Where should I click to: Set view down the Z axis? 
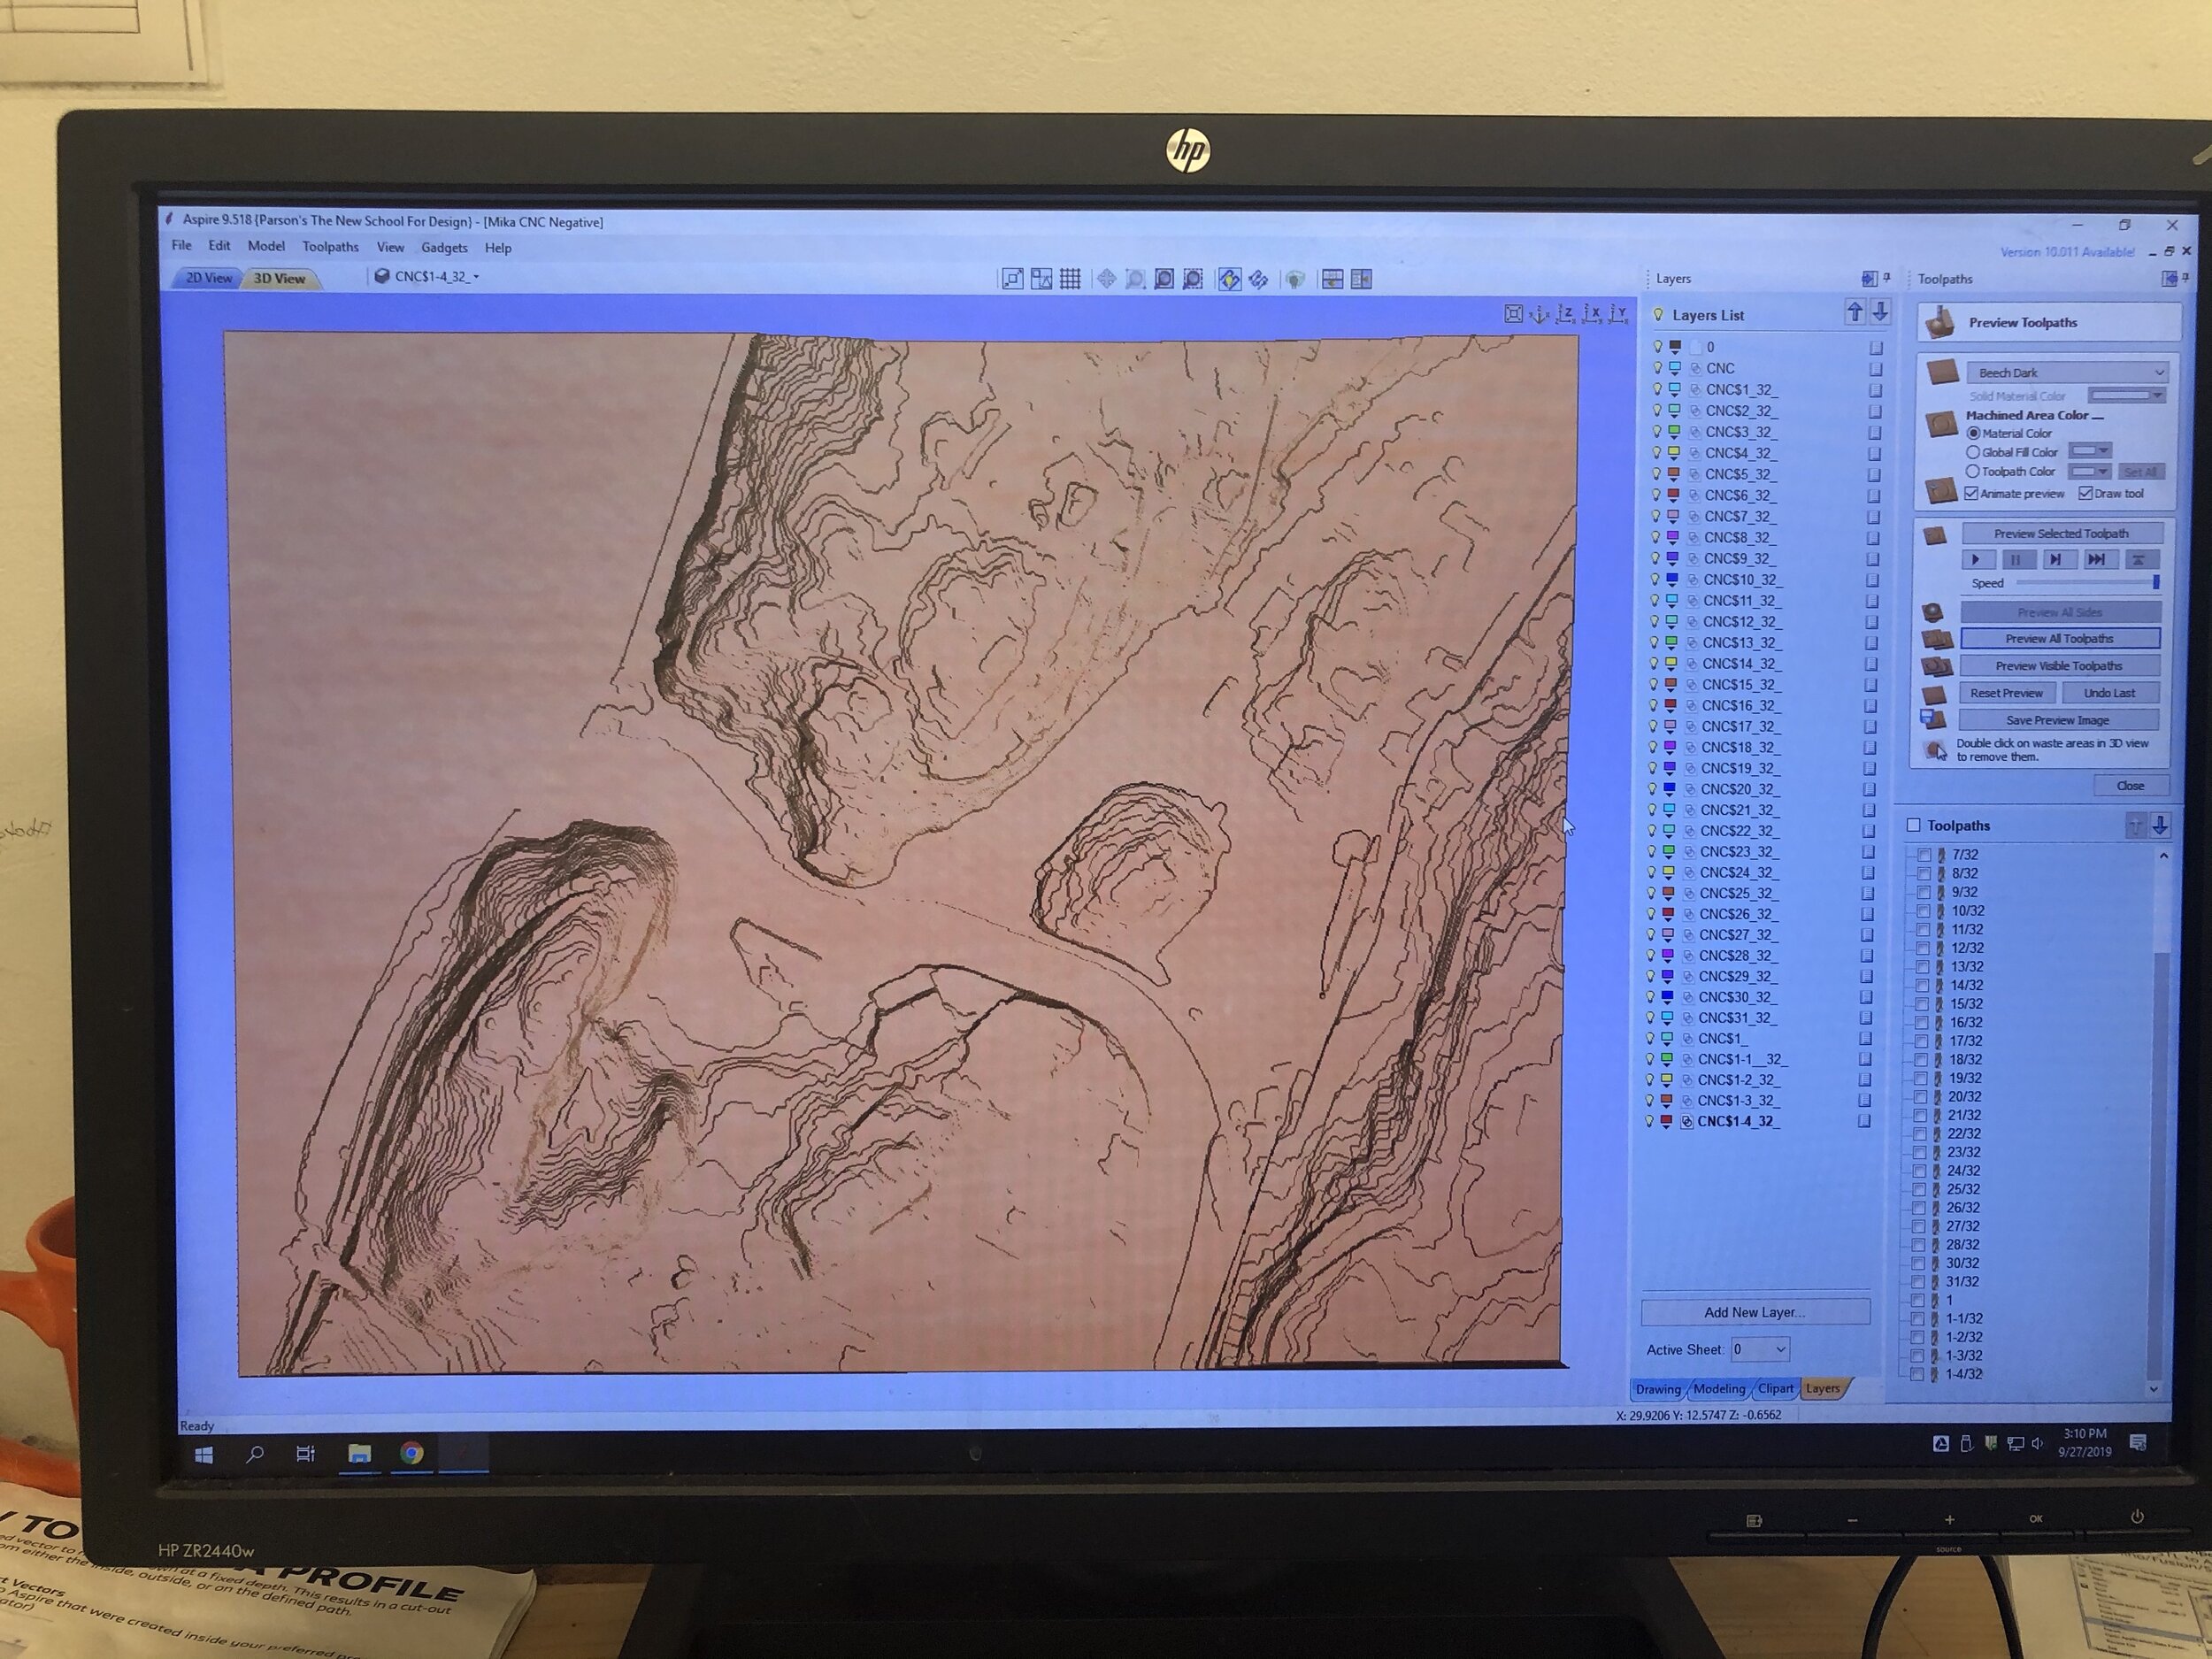click(1566, 315)
